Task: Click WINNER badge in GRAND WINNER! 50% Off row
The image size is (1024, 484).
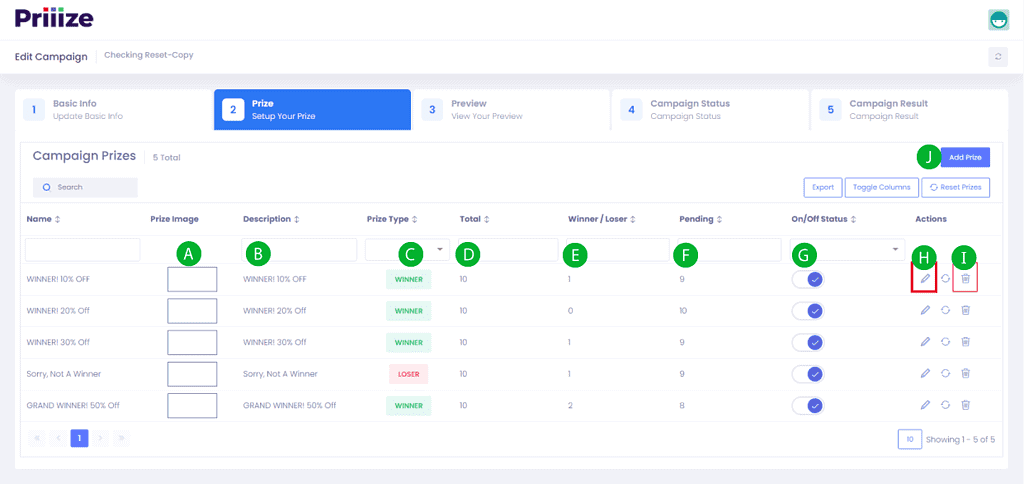Action: 409,406
